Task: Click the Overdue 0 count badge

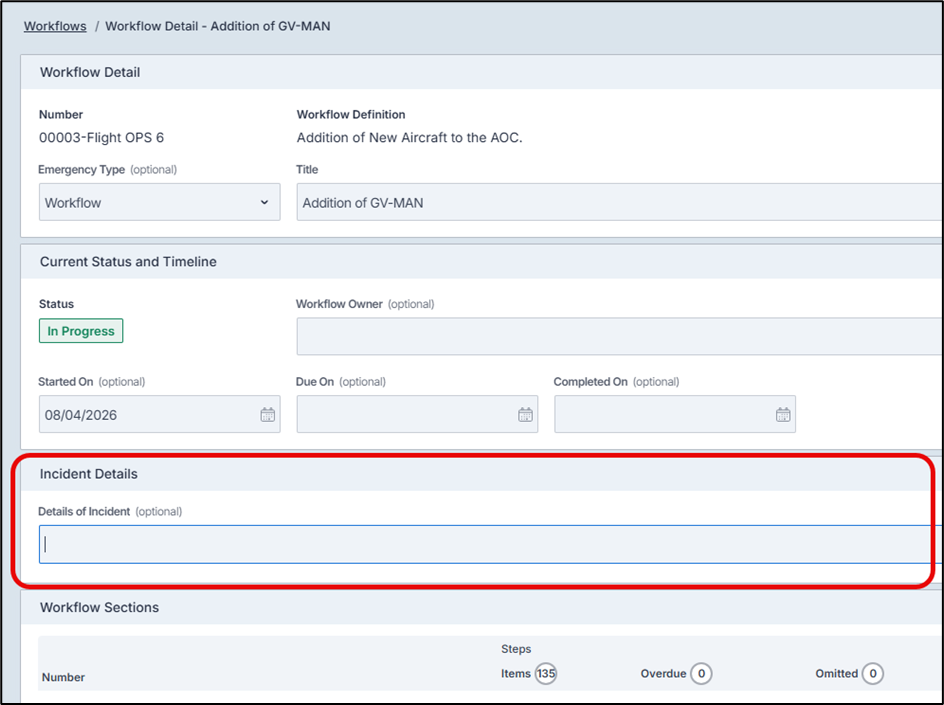Action: point(701,674)
